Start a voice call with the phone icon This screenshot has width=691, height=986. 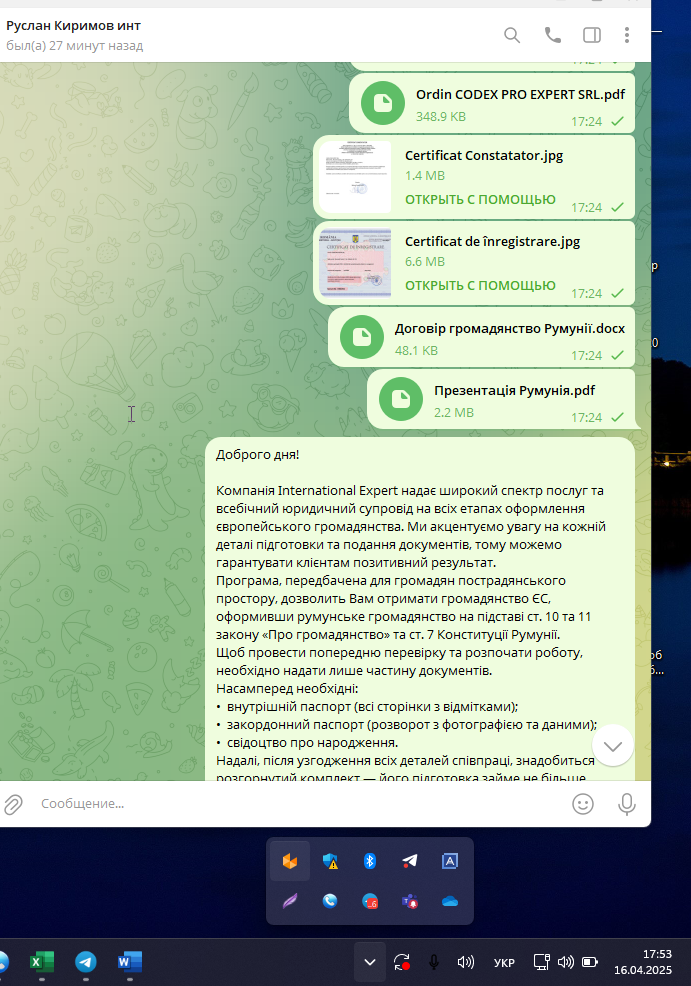tap(552, 35)
